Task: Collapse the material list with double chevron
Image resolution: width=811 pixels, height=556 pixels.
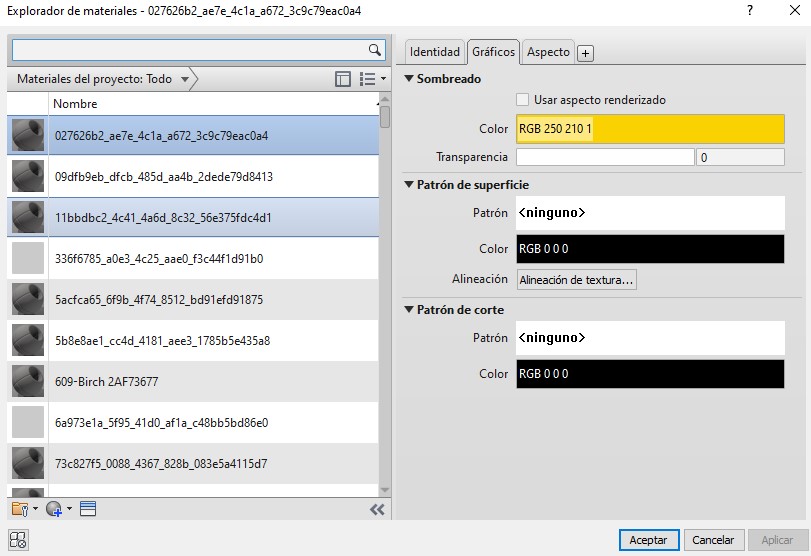Action: click(x=377, y=509)
